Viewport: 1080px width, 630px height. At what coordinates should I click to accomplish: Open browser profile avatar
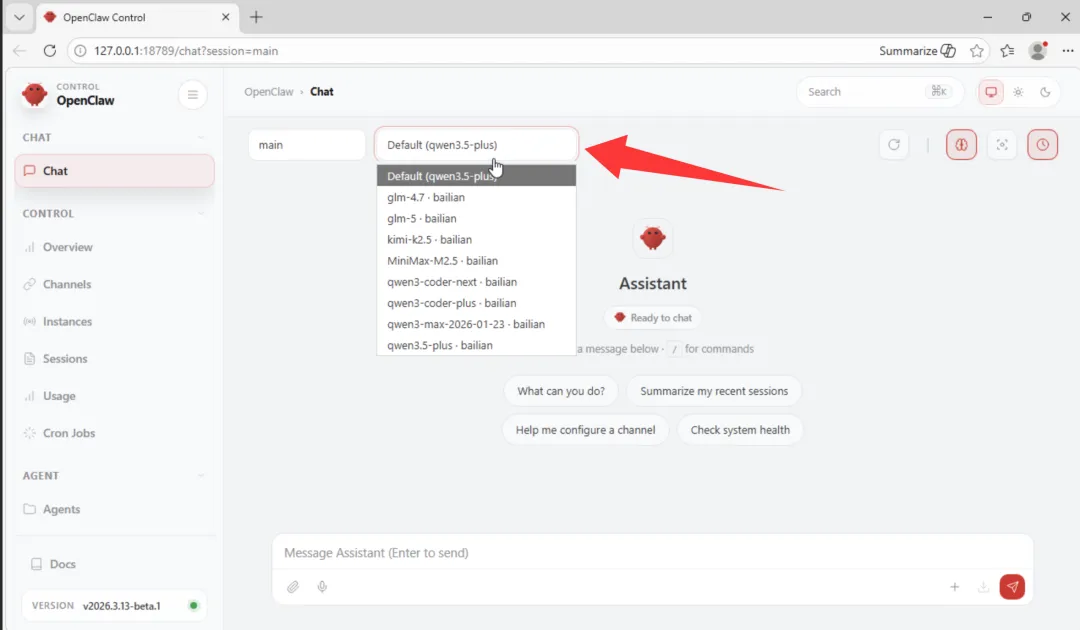pos(1038,50)
